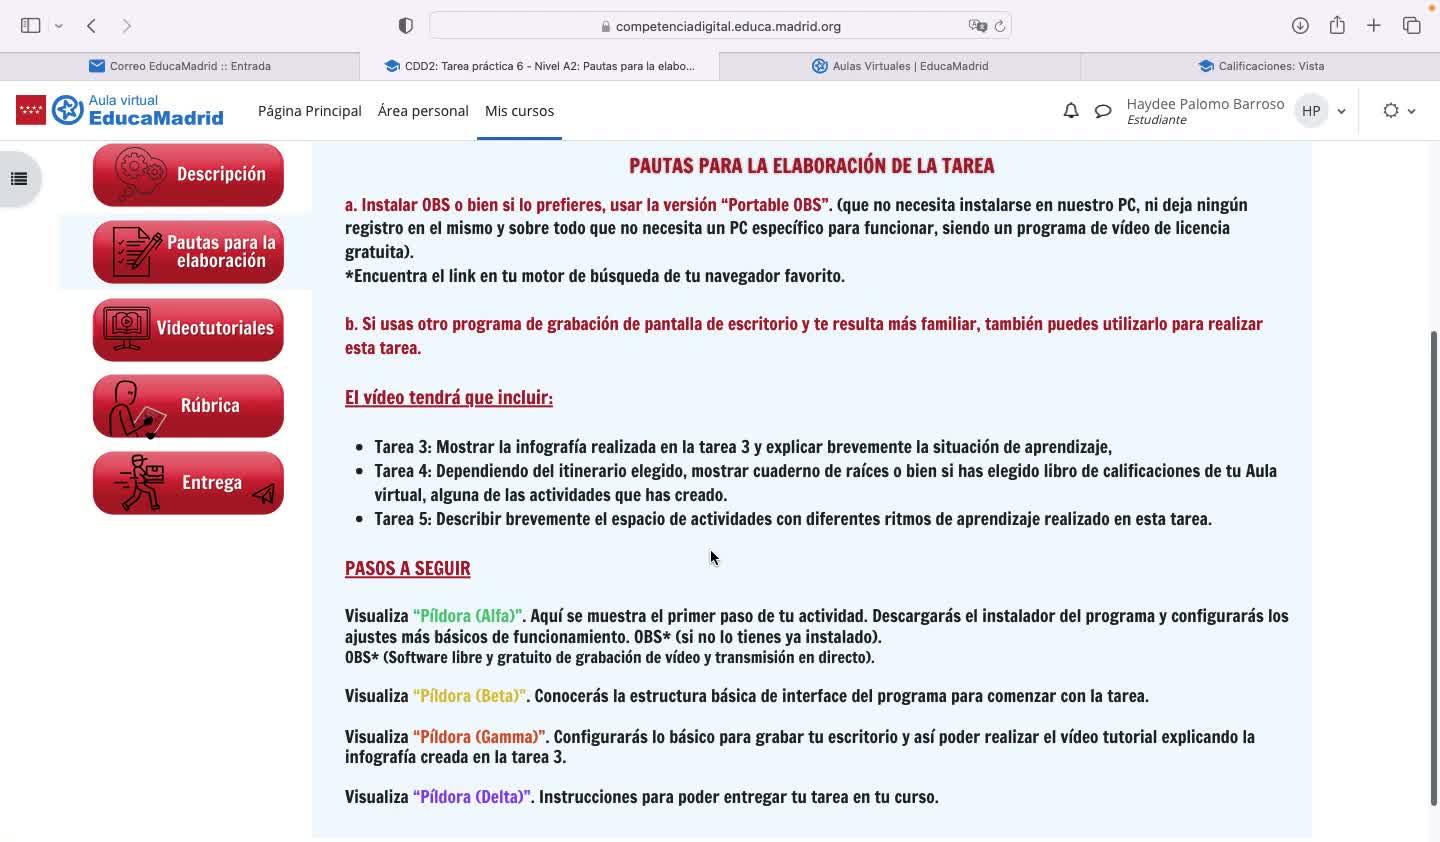The image size is (1440, 842).
Task: Switch to Aulas Virtuales | EducaMadrid tab
Action: point(900,66)
